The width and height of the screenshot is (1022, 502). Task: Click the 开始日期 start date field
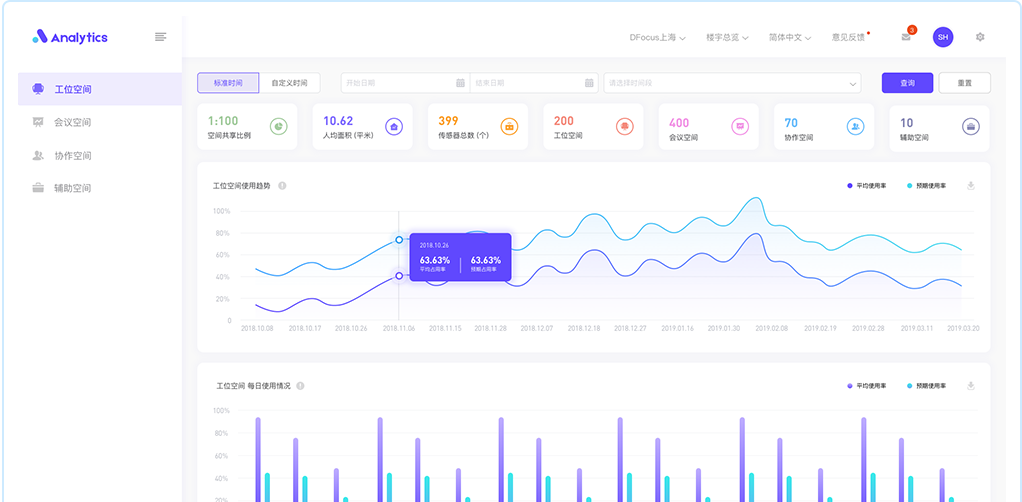403,83
